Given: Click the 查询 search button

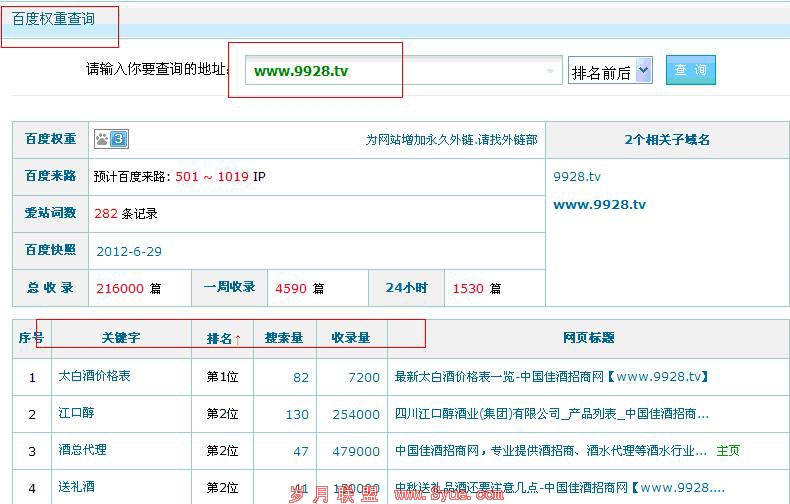Looking at the screenshot, I should (691, 70).
